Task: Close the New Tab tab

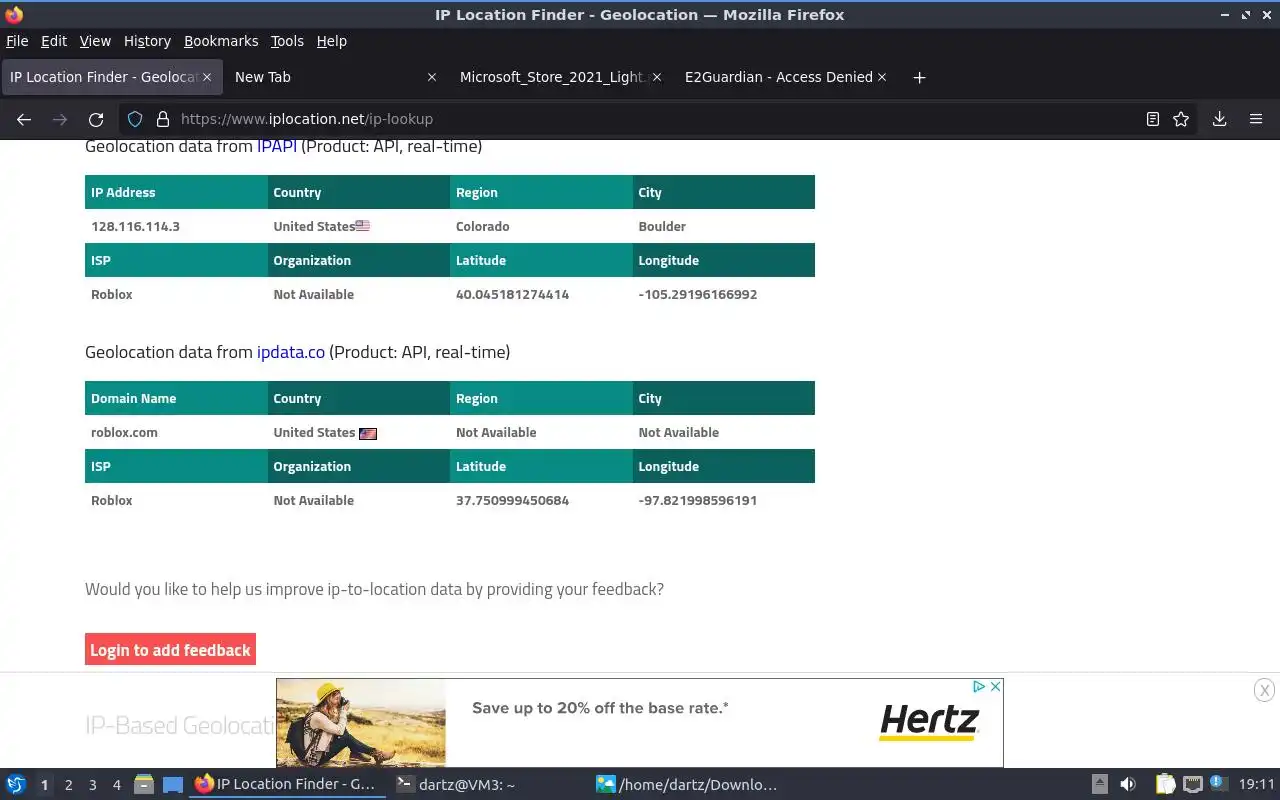Action: [x=432, y=77]
